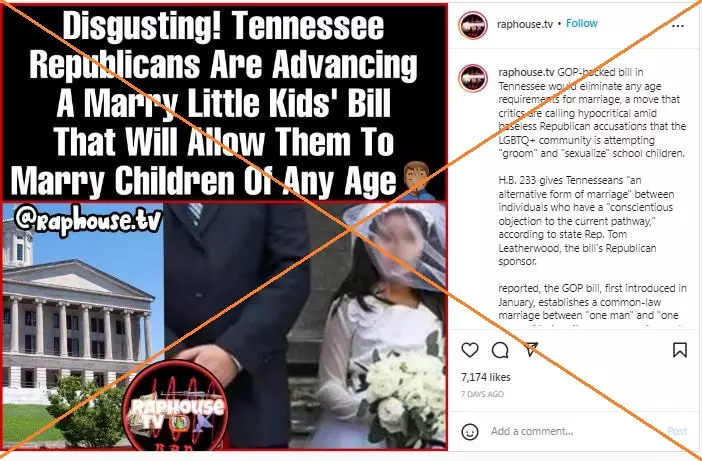The image size is (702, 461).
Task: Submit comment with Post button
Action: [677, 431]
